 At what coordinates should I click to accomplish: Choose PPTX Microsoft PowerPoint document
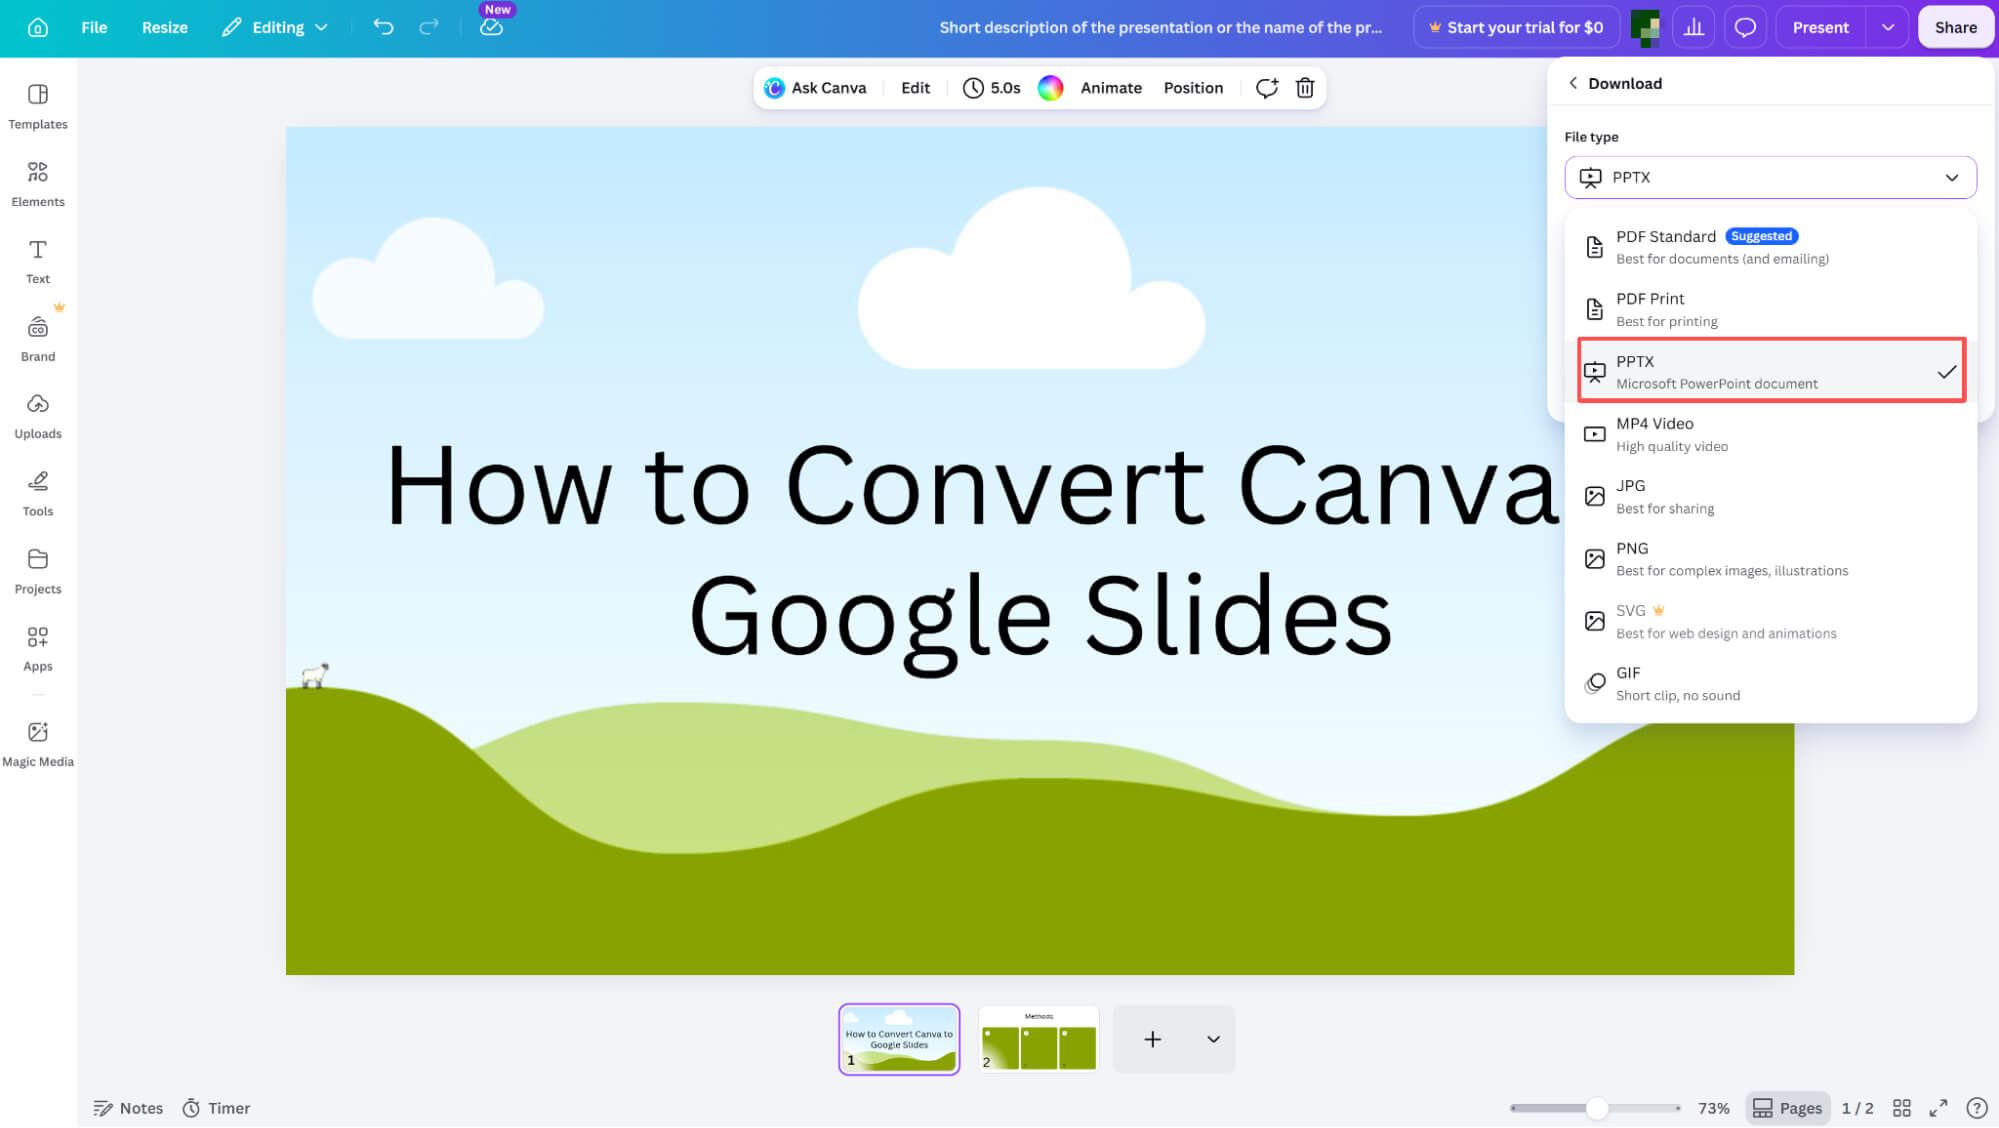1770,371
